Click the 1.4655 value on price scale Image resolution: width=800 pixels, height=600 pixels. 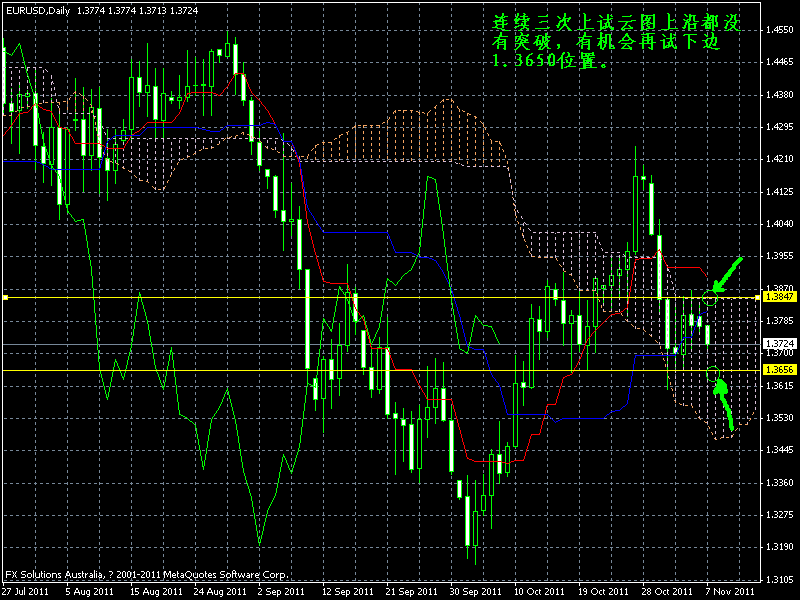(778, 32)
